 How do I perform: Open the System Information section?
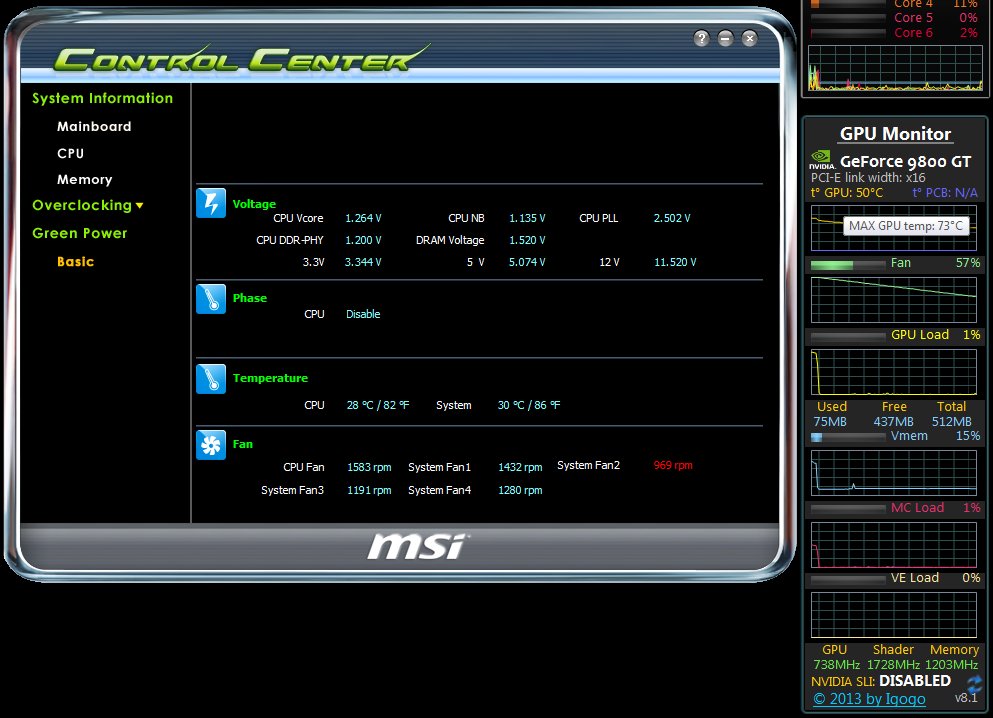pyautogui.click(x=103, y=98)
